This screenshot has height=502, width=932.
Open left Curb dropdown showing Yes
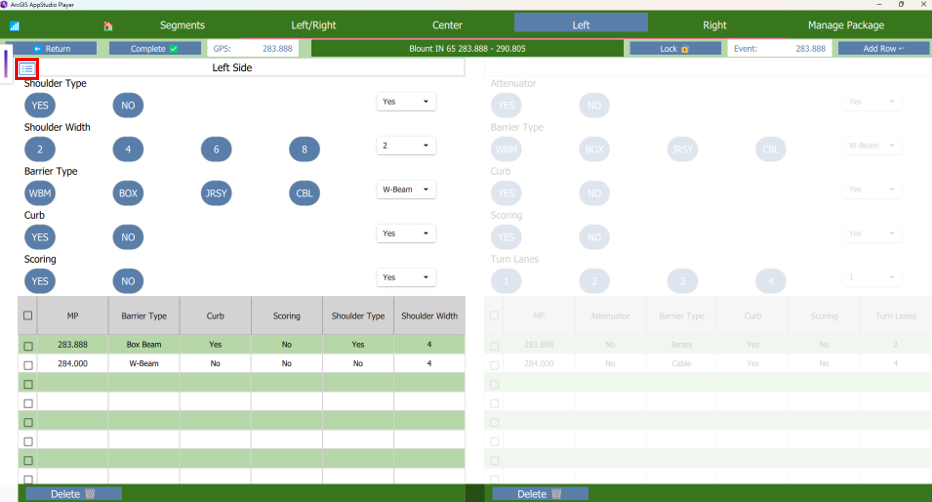point(406,233)
